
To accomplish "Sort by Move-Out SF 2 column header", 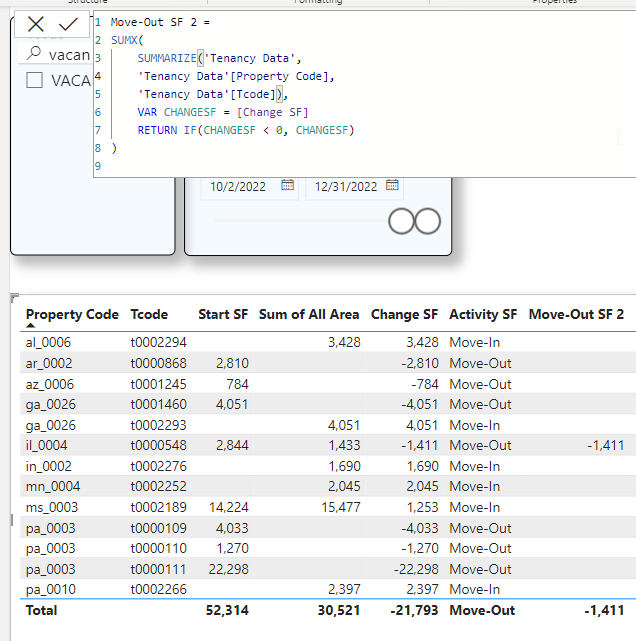I will [x=576, y=314].
